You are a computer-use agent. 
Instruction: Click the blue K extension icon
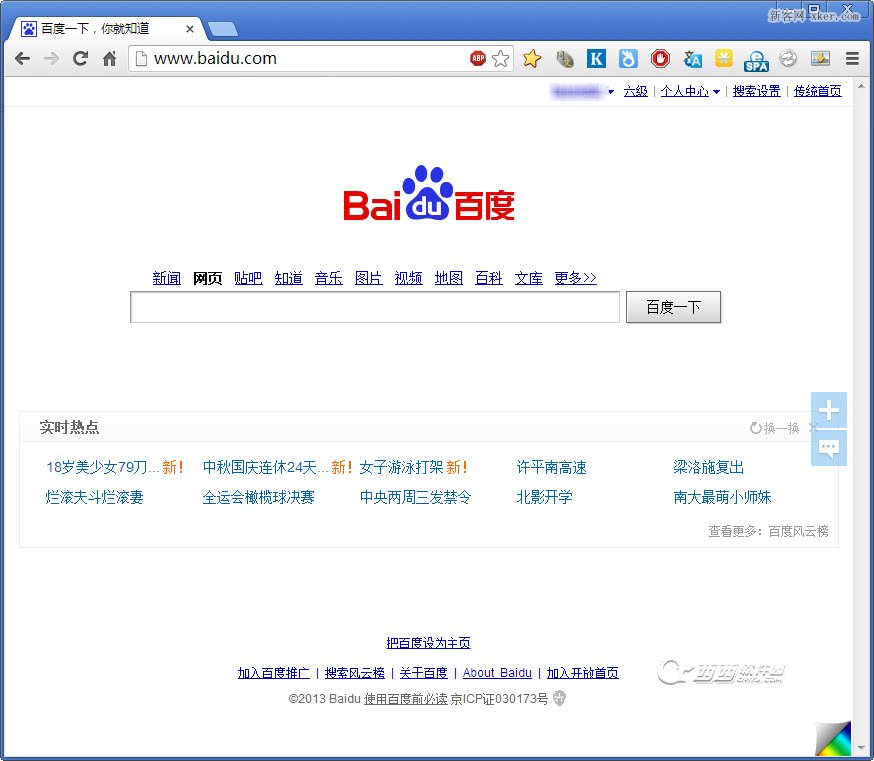(596, 59)
